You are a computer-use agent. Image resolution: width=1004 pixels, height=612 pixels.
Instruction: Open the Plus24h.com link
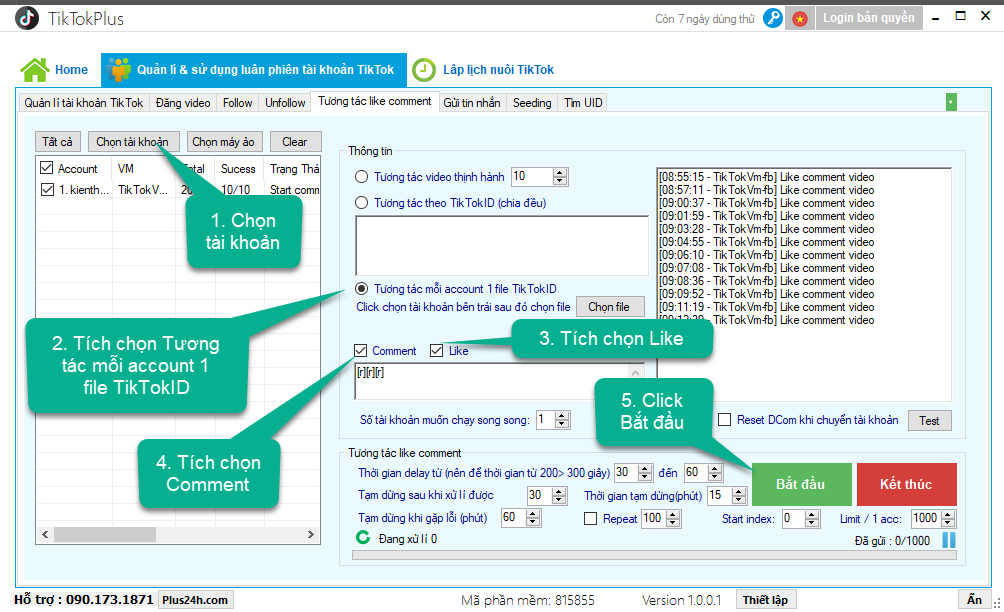coord(195,600)
